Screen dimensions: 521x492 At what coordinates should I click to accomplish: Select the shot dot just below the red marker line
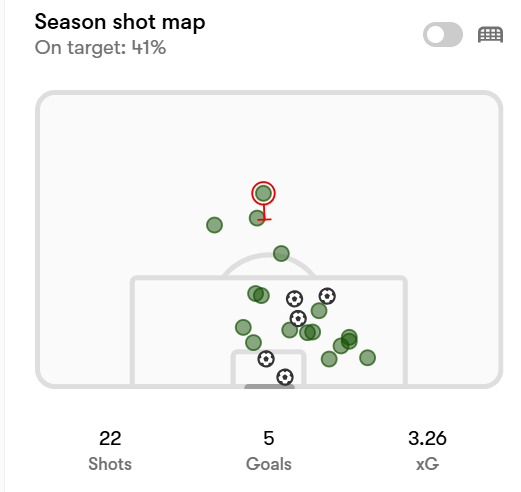[257, 218]
